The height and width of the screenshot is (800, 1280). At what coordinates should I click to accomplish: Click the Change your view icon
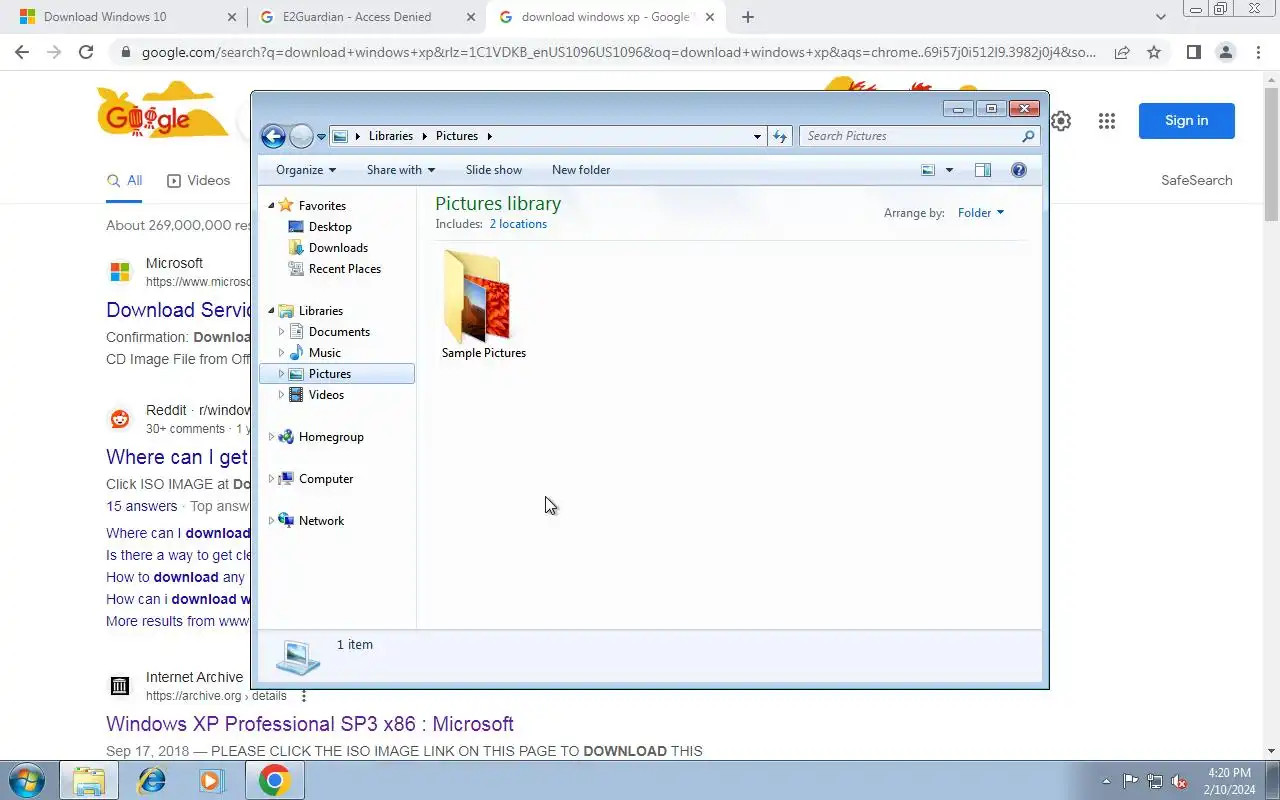(x=928, y=170)
